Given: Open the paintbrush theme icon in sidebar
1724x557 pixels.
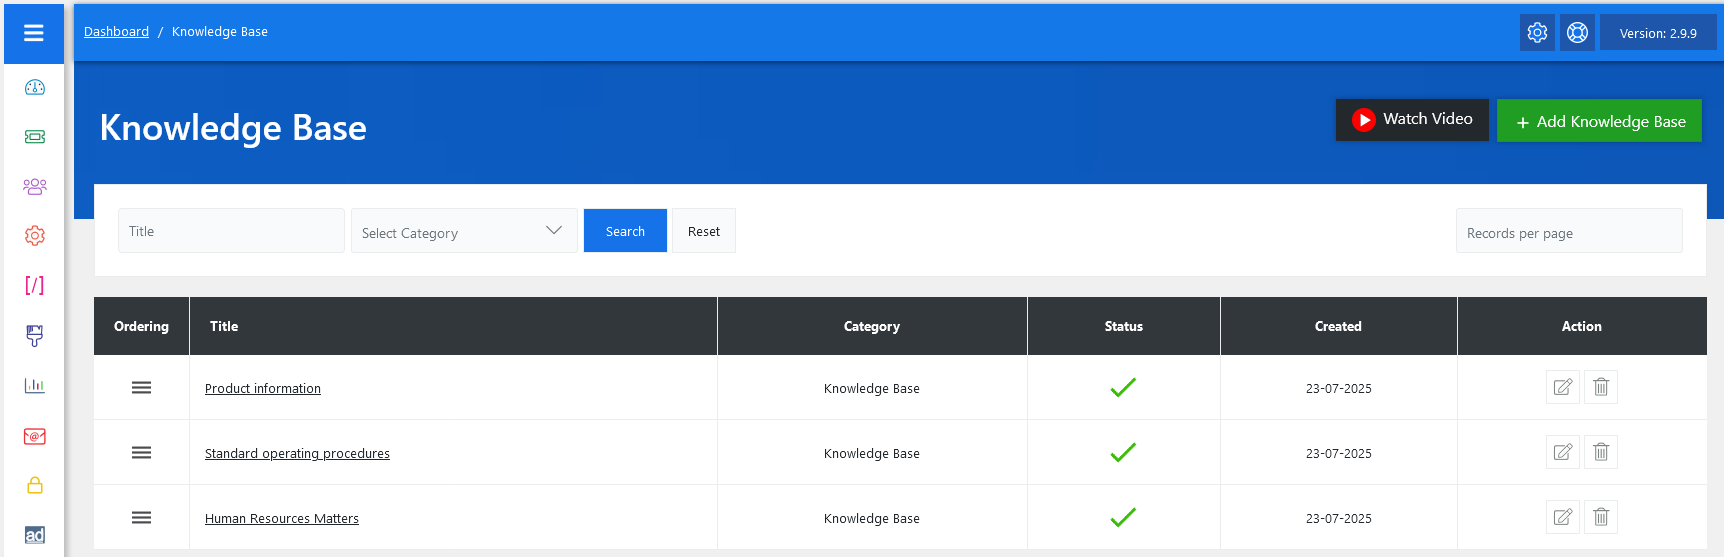Looking at the screenshot, I should click(35, 335).
